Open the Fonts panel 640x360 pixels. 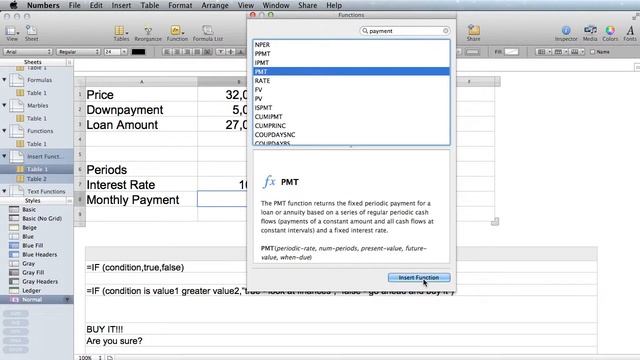click(630, 33)
